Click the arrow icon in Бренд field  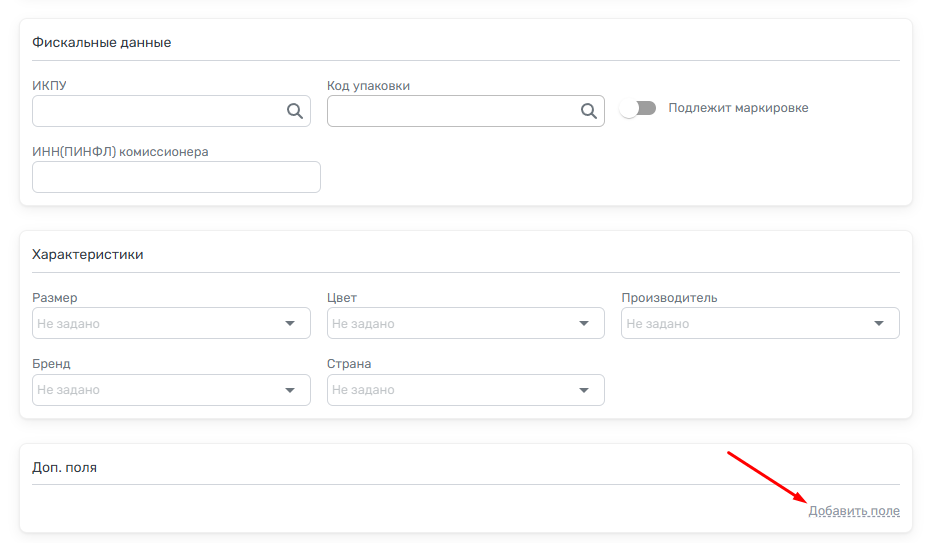coord(290,390)
